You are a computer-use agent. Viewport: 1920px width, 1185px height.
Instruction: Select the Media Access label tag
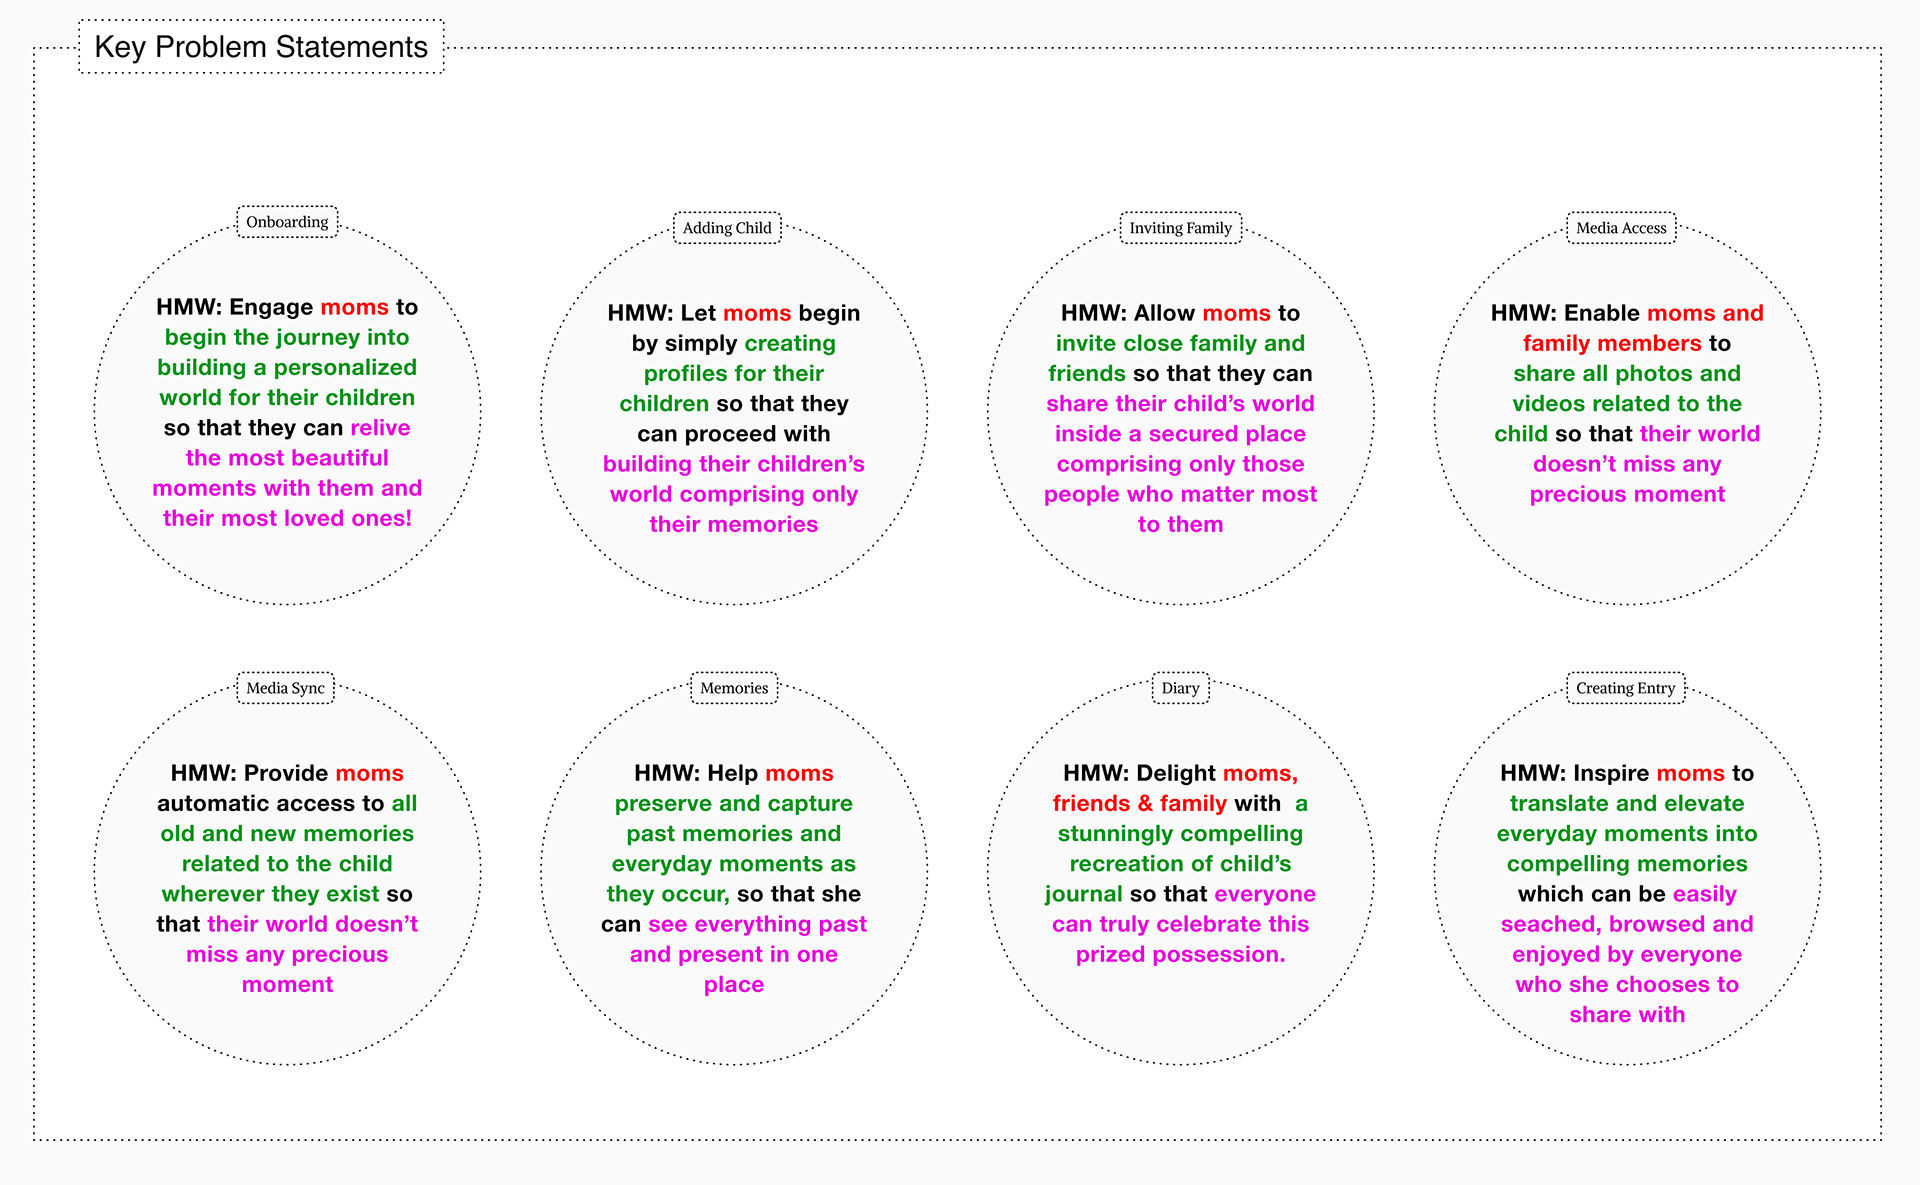[1621, 228]
